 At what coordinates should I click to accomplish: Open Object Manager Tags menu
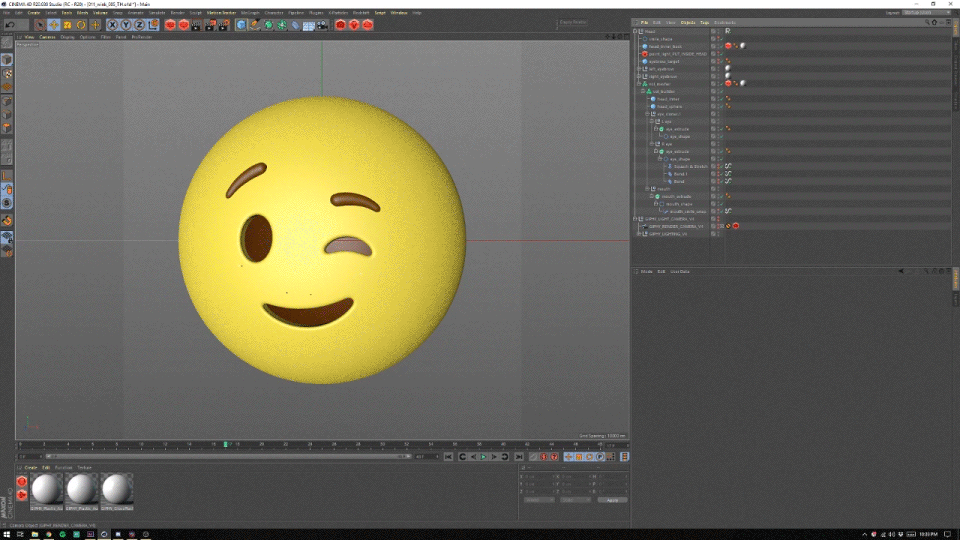[705, 23]
